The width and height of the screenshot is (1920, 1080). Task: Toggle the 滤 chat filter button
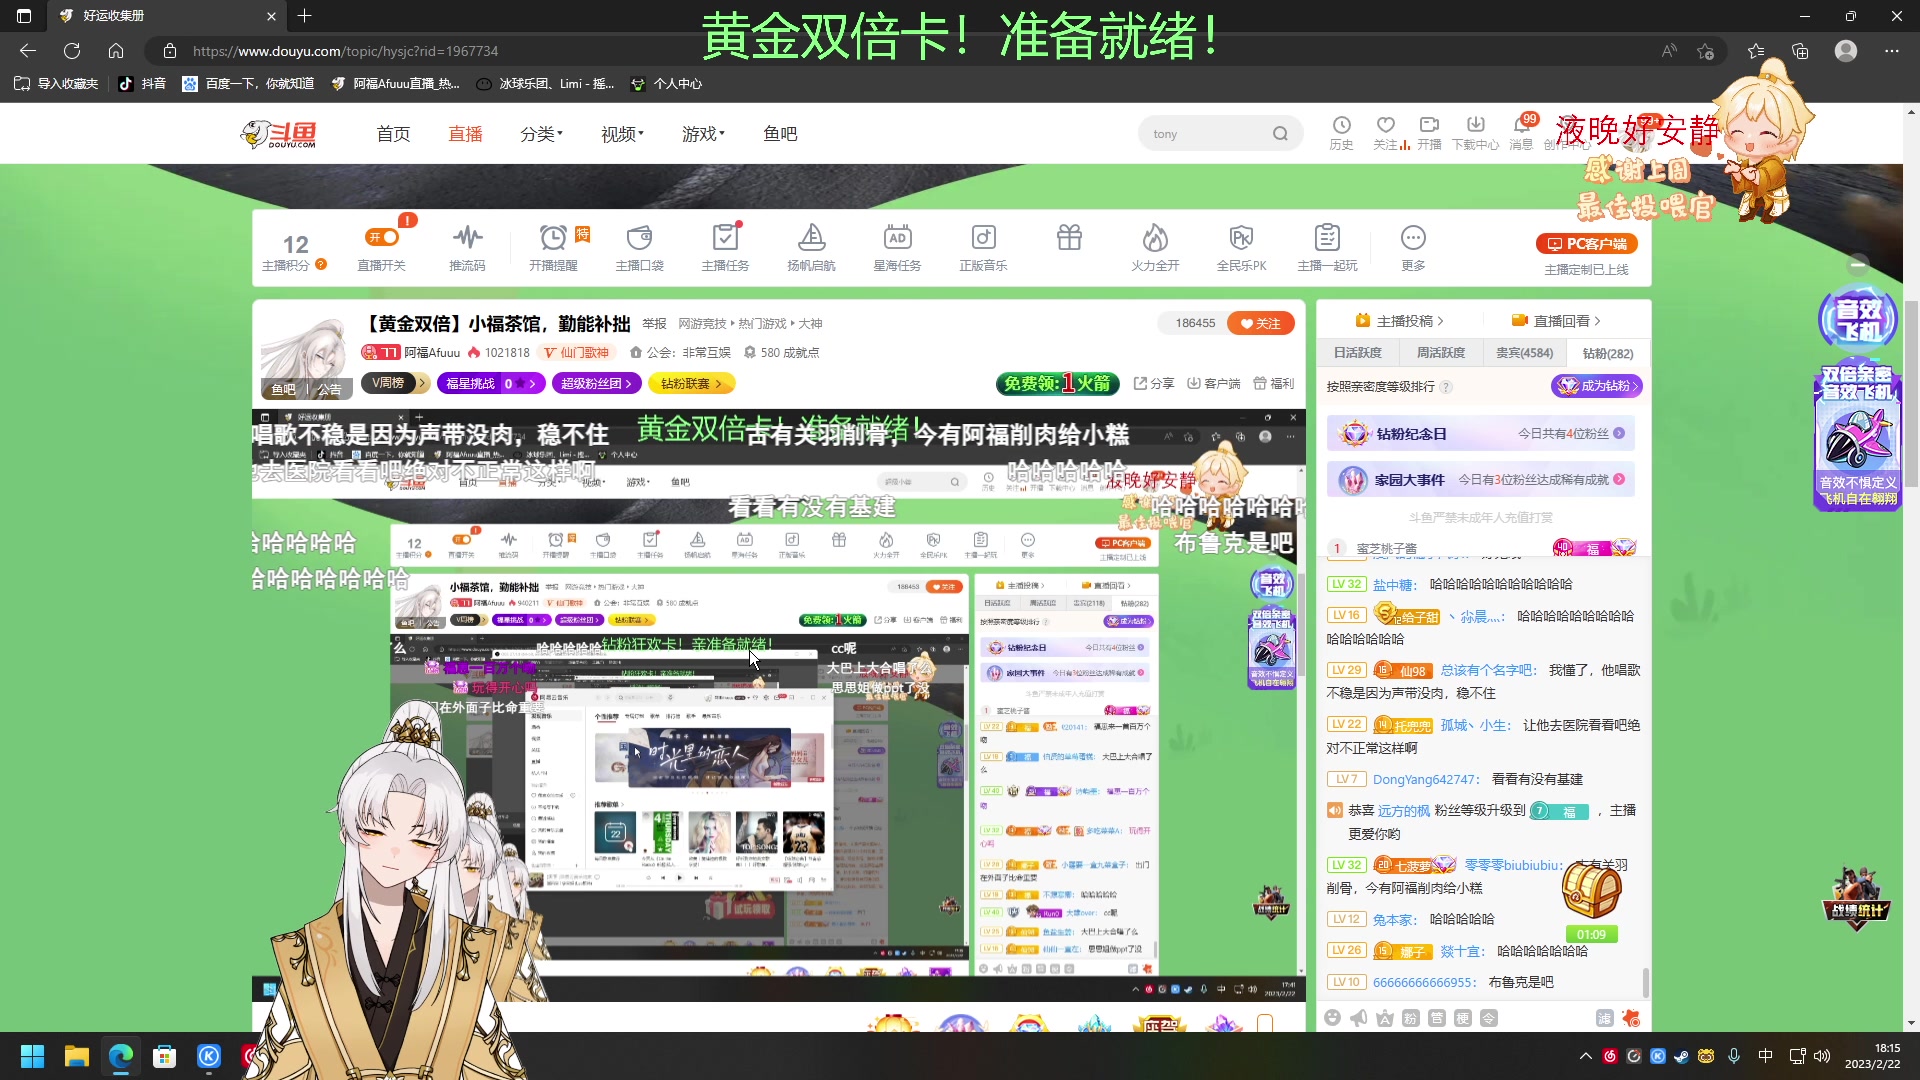pos(1604,1018)
